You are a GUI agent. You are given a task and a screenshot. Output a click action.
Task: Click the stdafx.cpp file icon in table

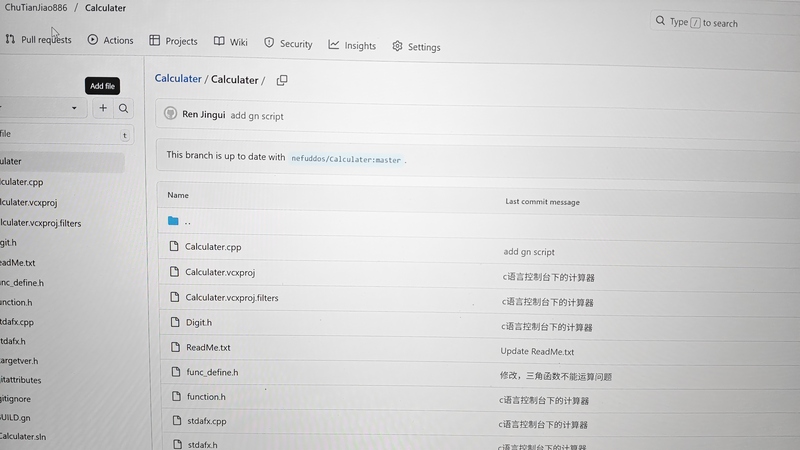177,420
